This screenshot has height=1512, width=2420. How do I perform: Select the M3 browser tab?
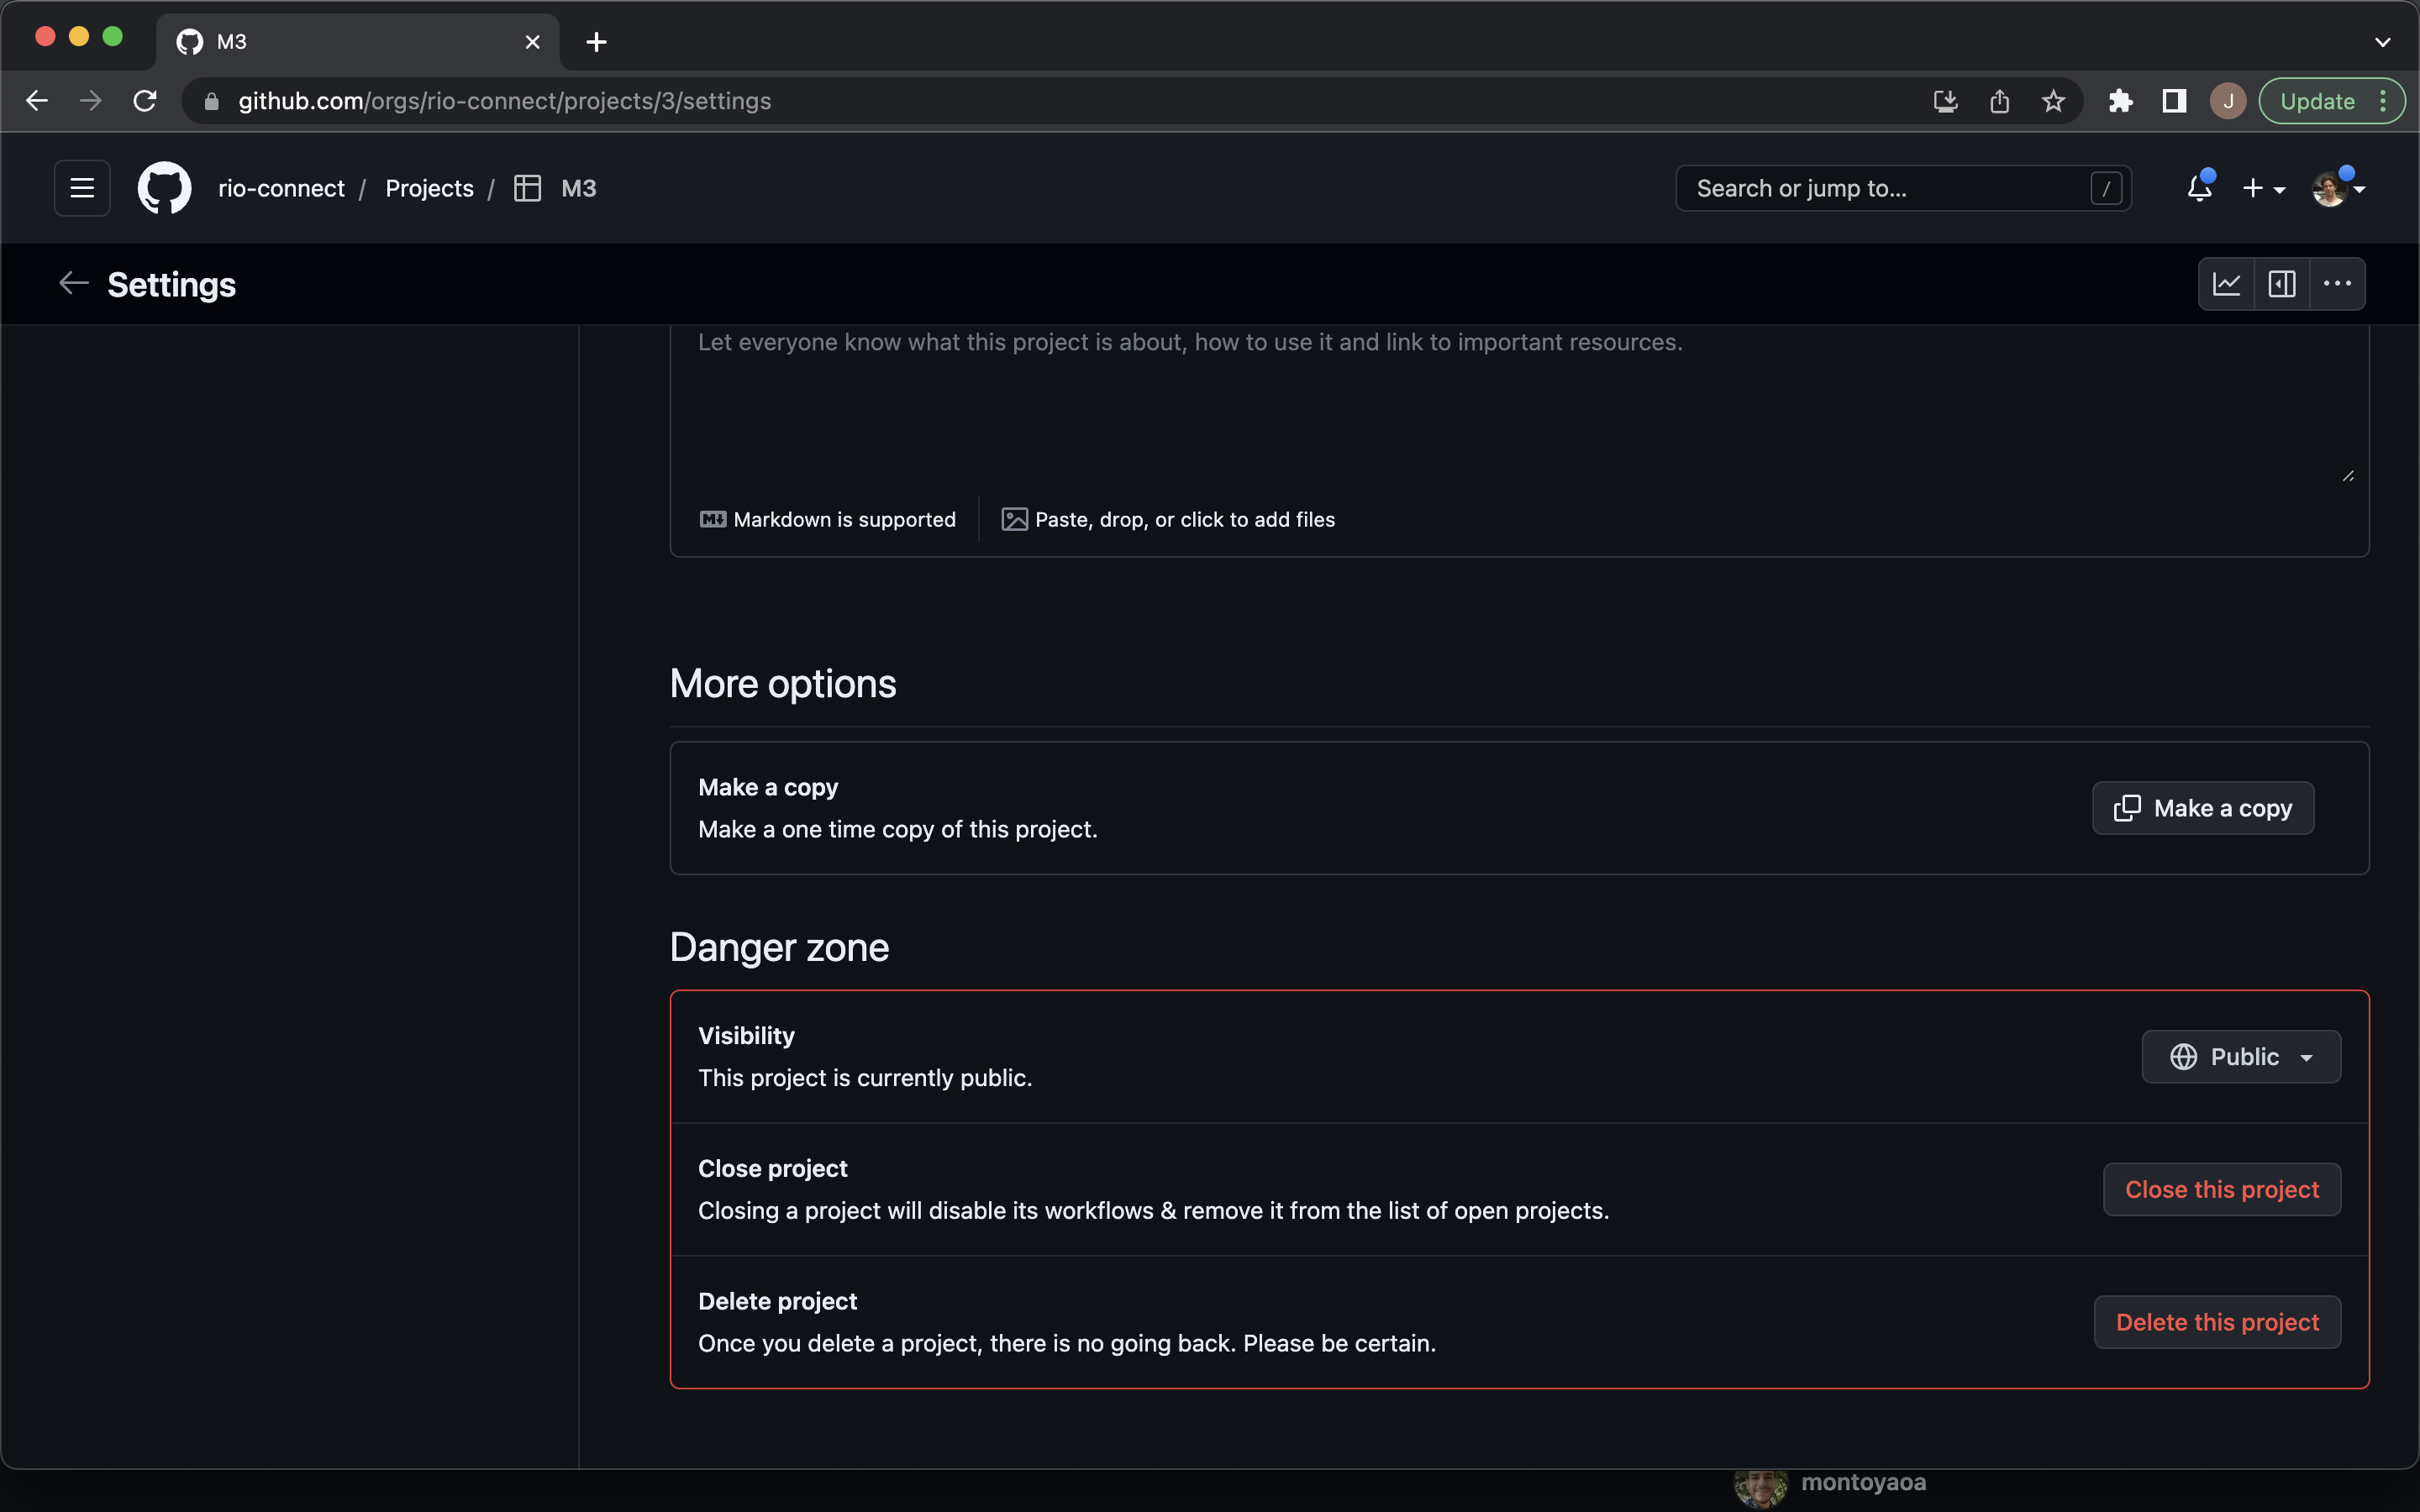click(358, 42)
